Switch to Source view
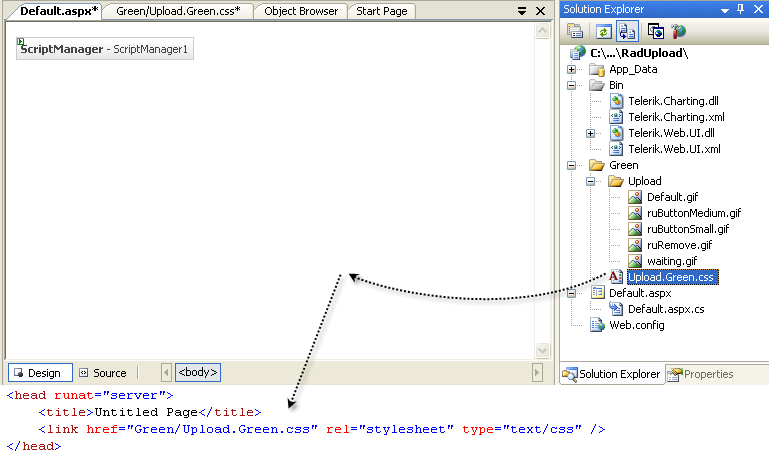769x461 pixels. point(102,373)
